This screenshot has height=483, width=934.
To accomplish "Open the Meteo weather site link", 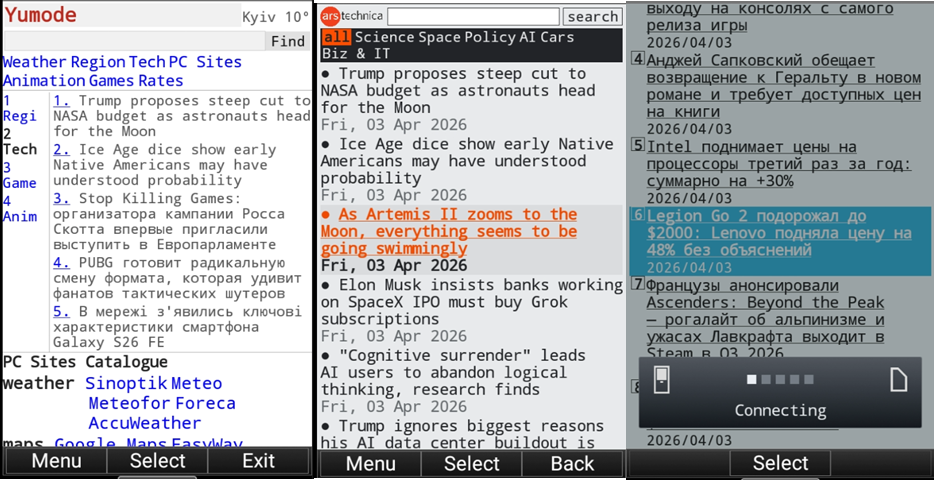I will coord(196,384).
